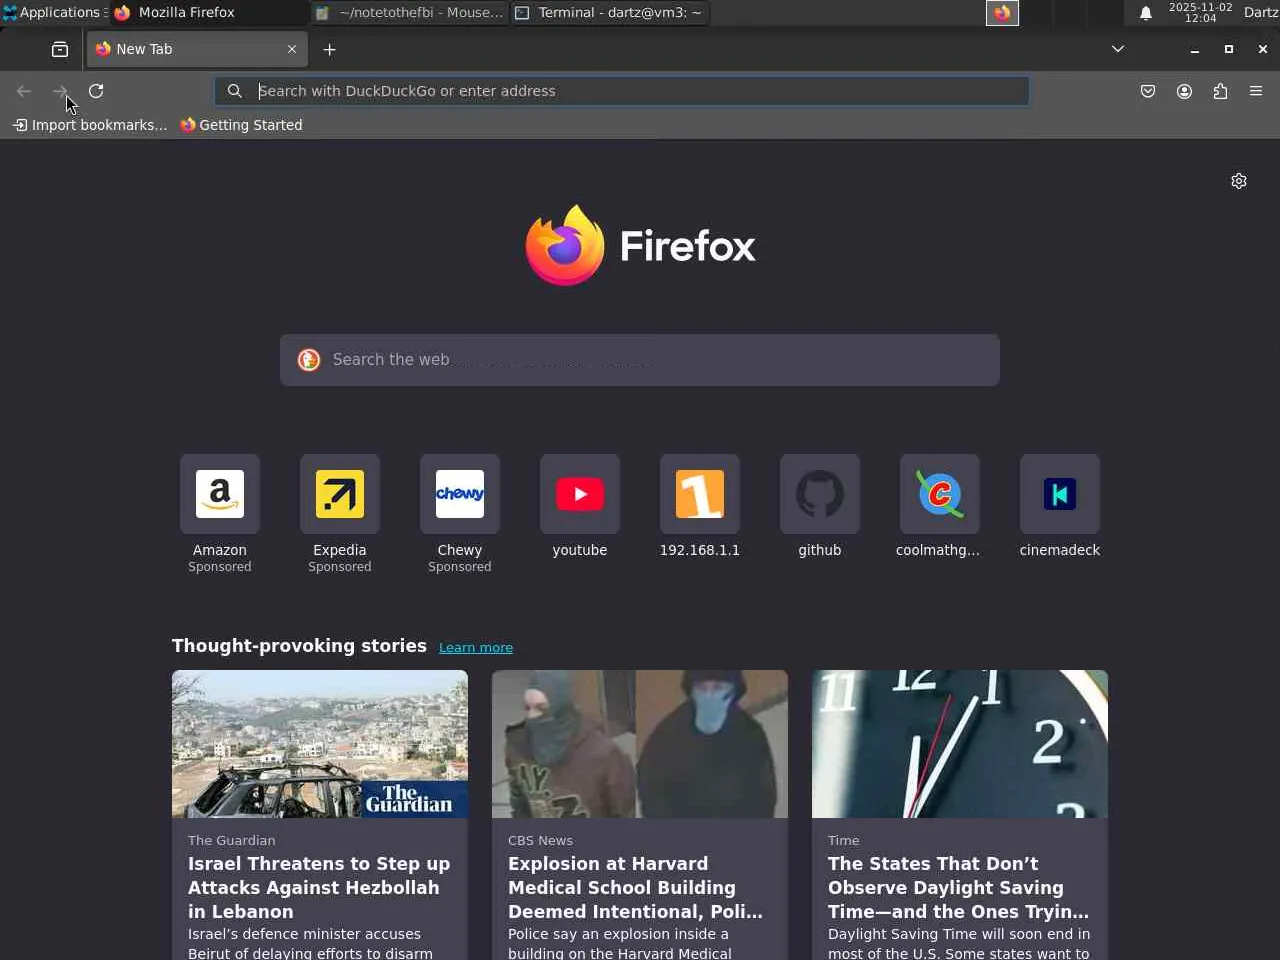
Task: Open the Extensions puzzle icon
Action: tap(1220, 91)
